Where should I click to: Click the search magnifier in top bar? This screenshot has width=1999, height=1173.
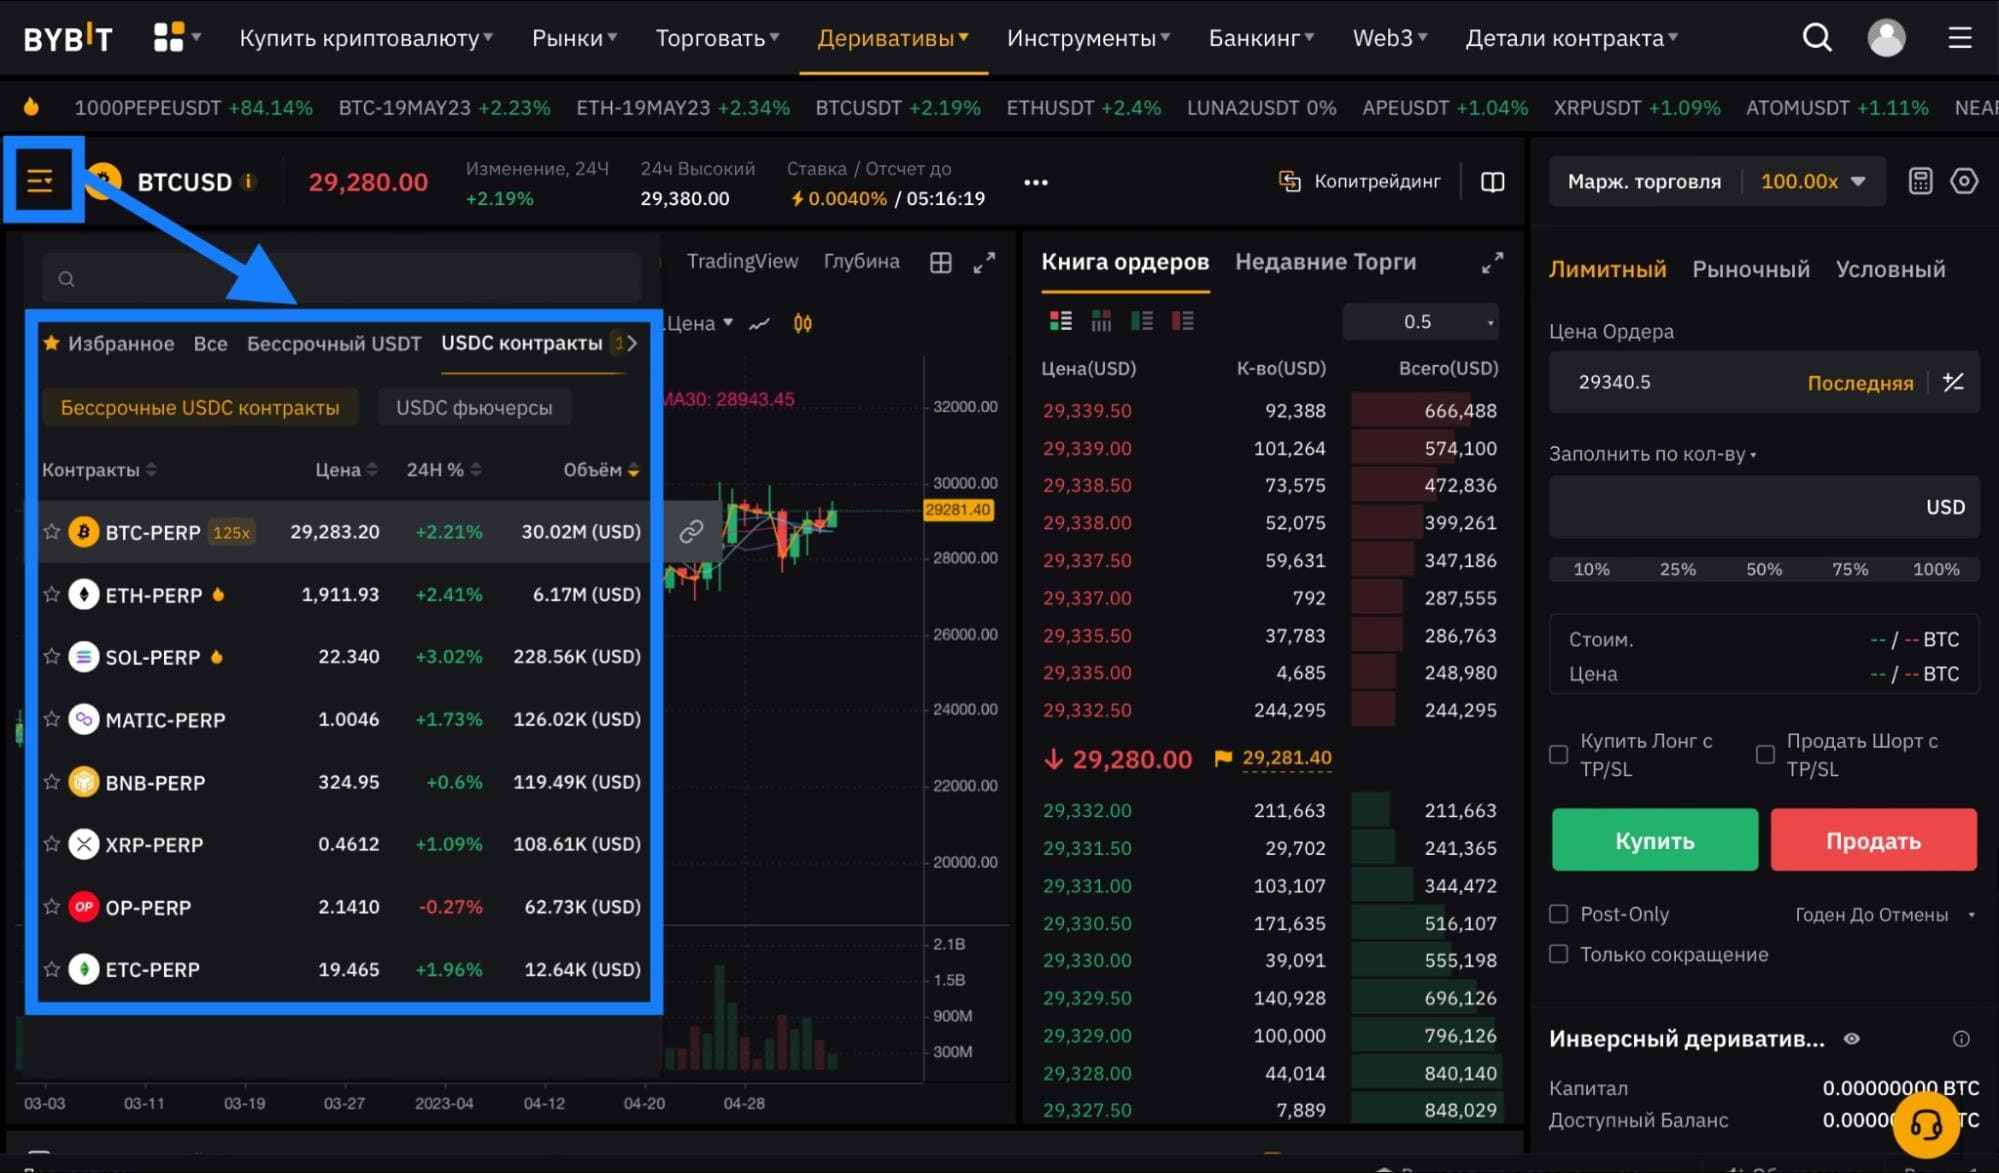coord(1817,38)
